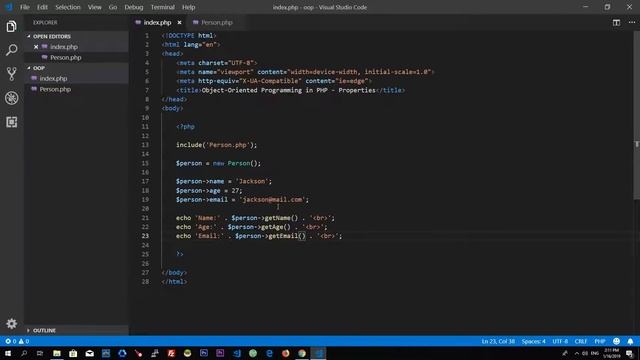Open the Debug menu
Image resolution: width=640 pixels, height=360 pixels.
tap(134, 7)
